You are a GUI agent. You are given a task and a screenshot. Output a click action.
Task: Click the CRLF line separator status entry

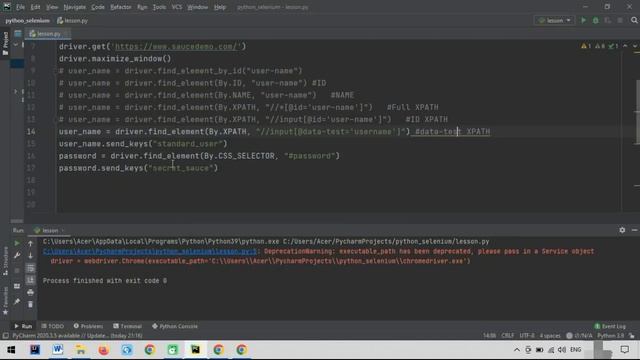(x=508, y=336)
